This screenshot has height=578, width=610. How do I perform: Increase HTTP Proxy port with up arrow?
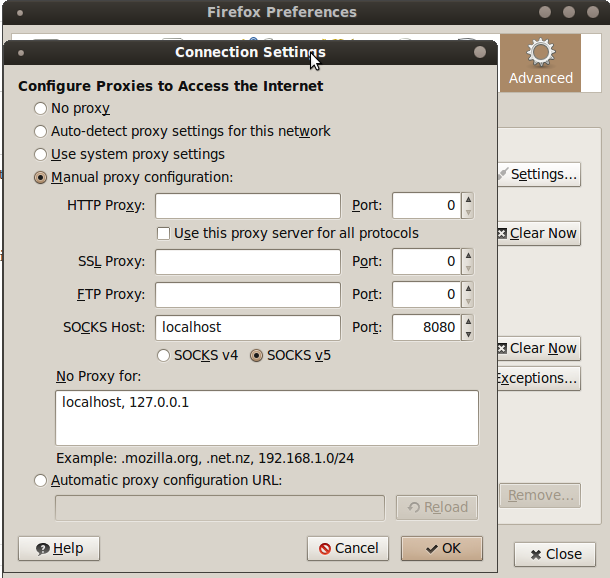[x=468, y=200]
